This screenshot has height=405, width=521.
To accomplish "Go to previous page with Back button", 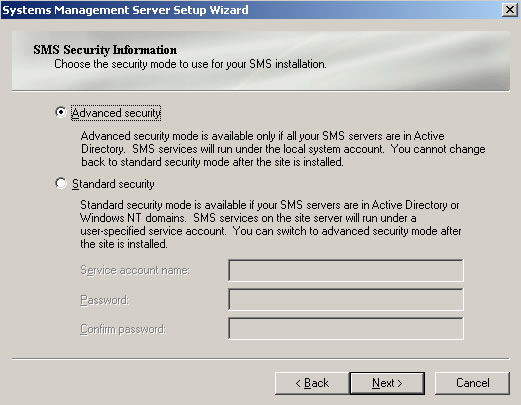I will pyautogui.click(x=312, y=383).
